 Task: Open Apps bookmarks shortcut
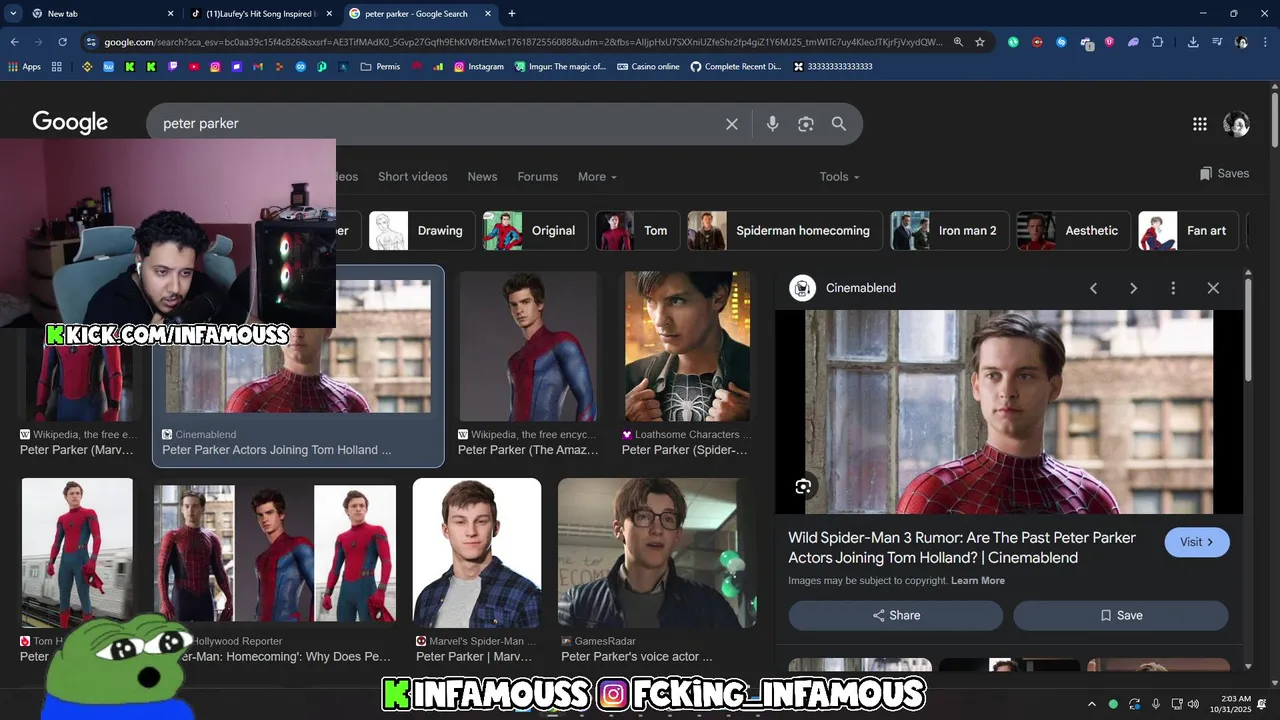tap(24, 67)
